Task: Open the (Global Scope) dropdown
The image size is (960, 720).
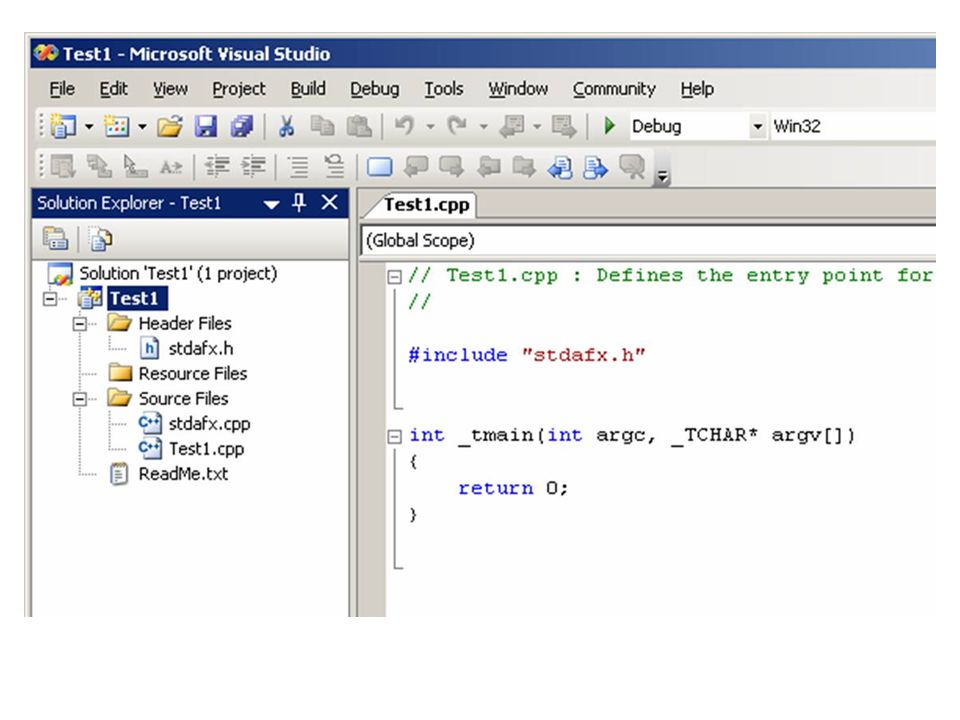Action: tap(648, 240)
